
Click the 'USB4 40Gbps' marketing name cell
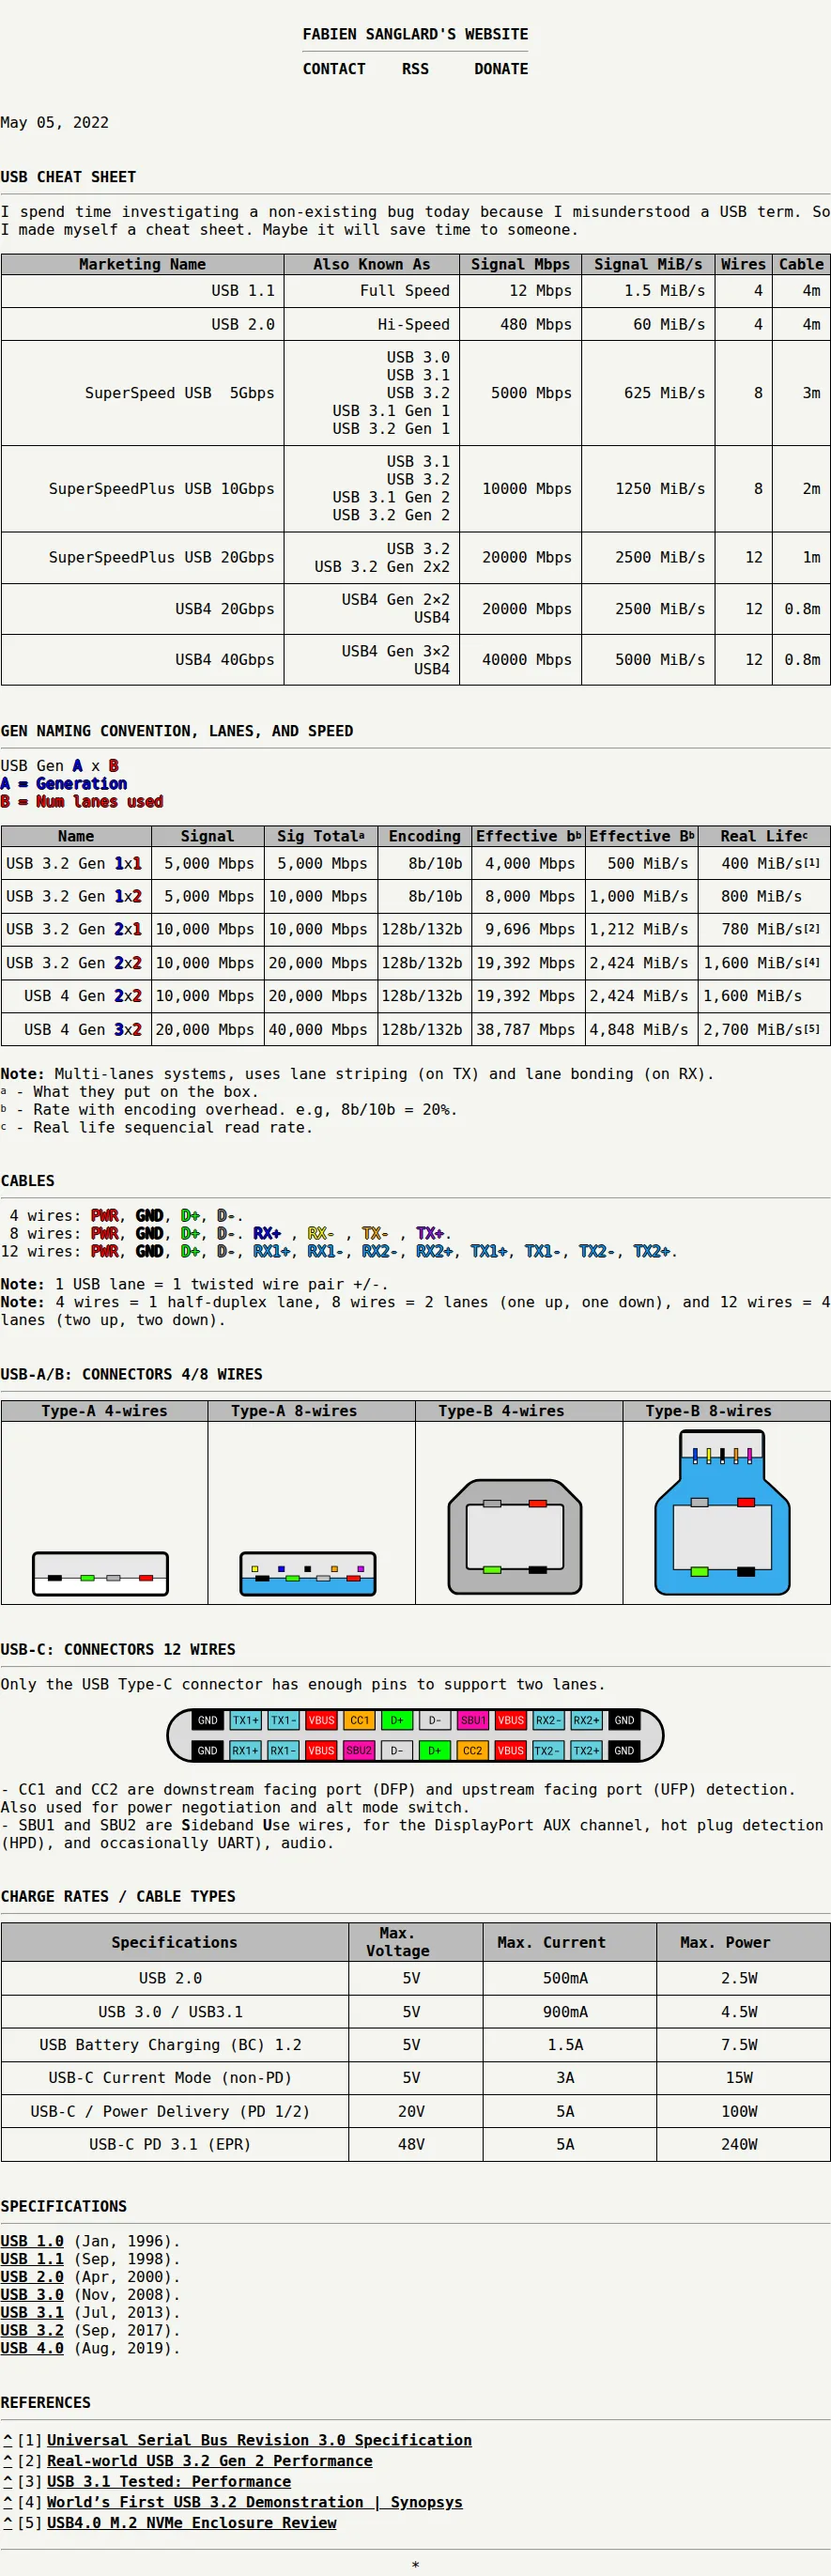142,660
